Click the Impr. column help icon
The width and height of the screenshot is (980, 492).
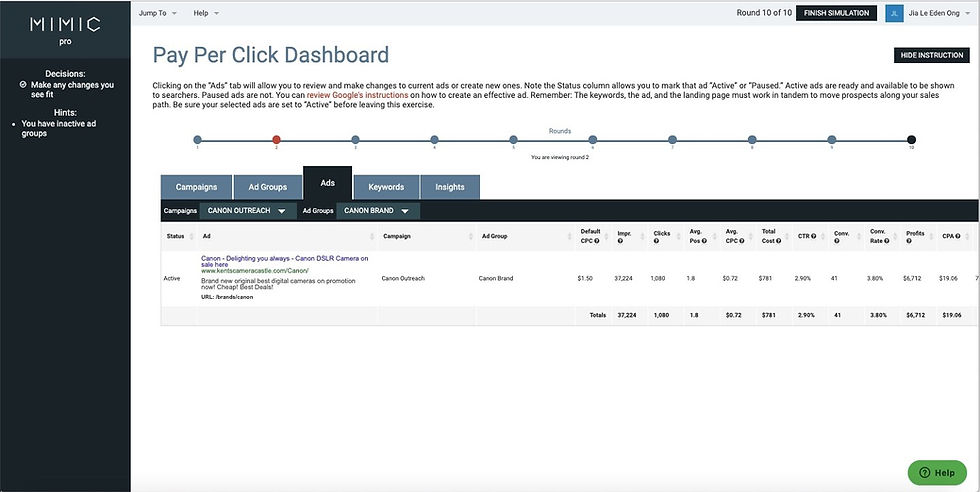click(620, 241)
